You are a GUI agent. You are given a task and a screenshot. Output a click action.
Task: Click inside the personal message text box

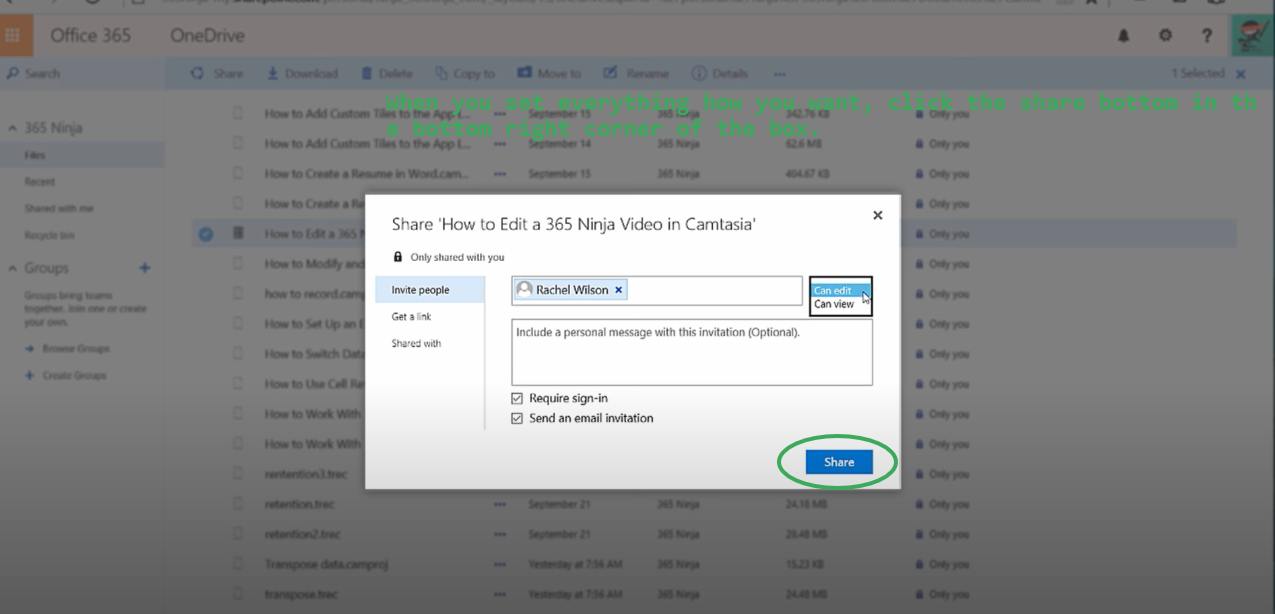pyautogui.click(x=692, y=352)
